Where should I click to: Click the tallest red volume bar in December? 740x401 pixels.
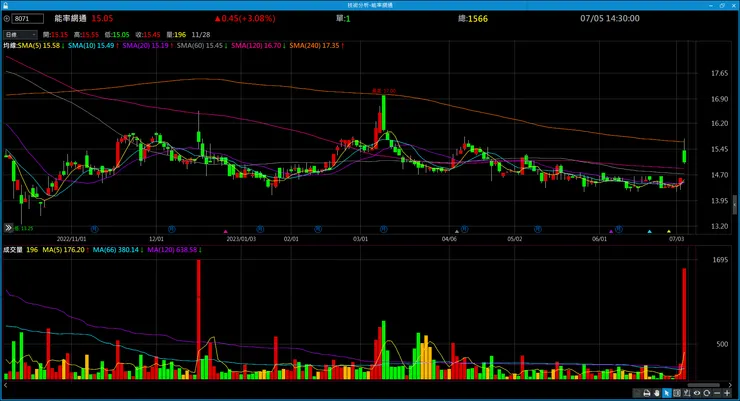click(198, 319)
